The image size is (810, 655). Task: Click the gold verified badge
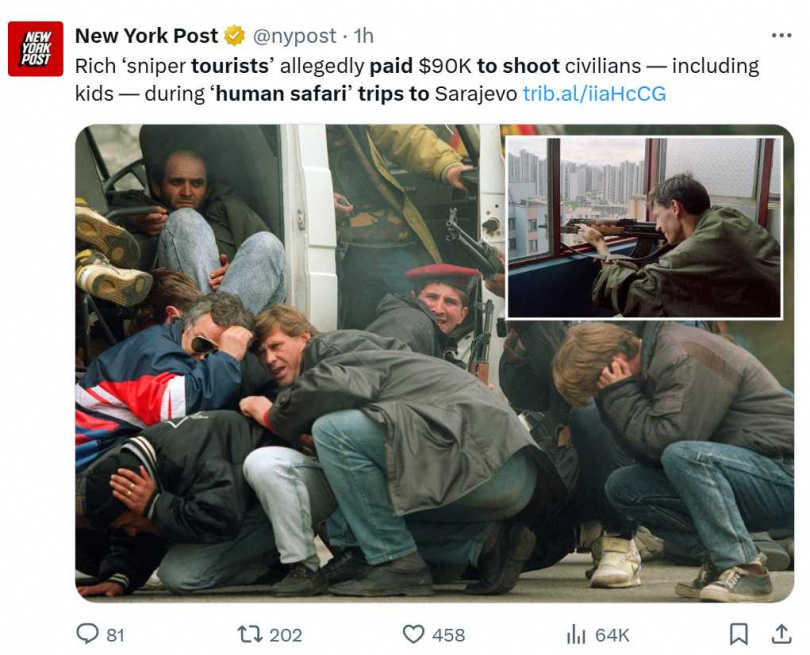tap(234, 36)
